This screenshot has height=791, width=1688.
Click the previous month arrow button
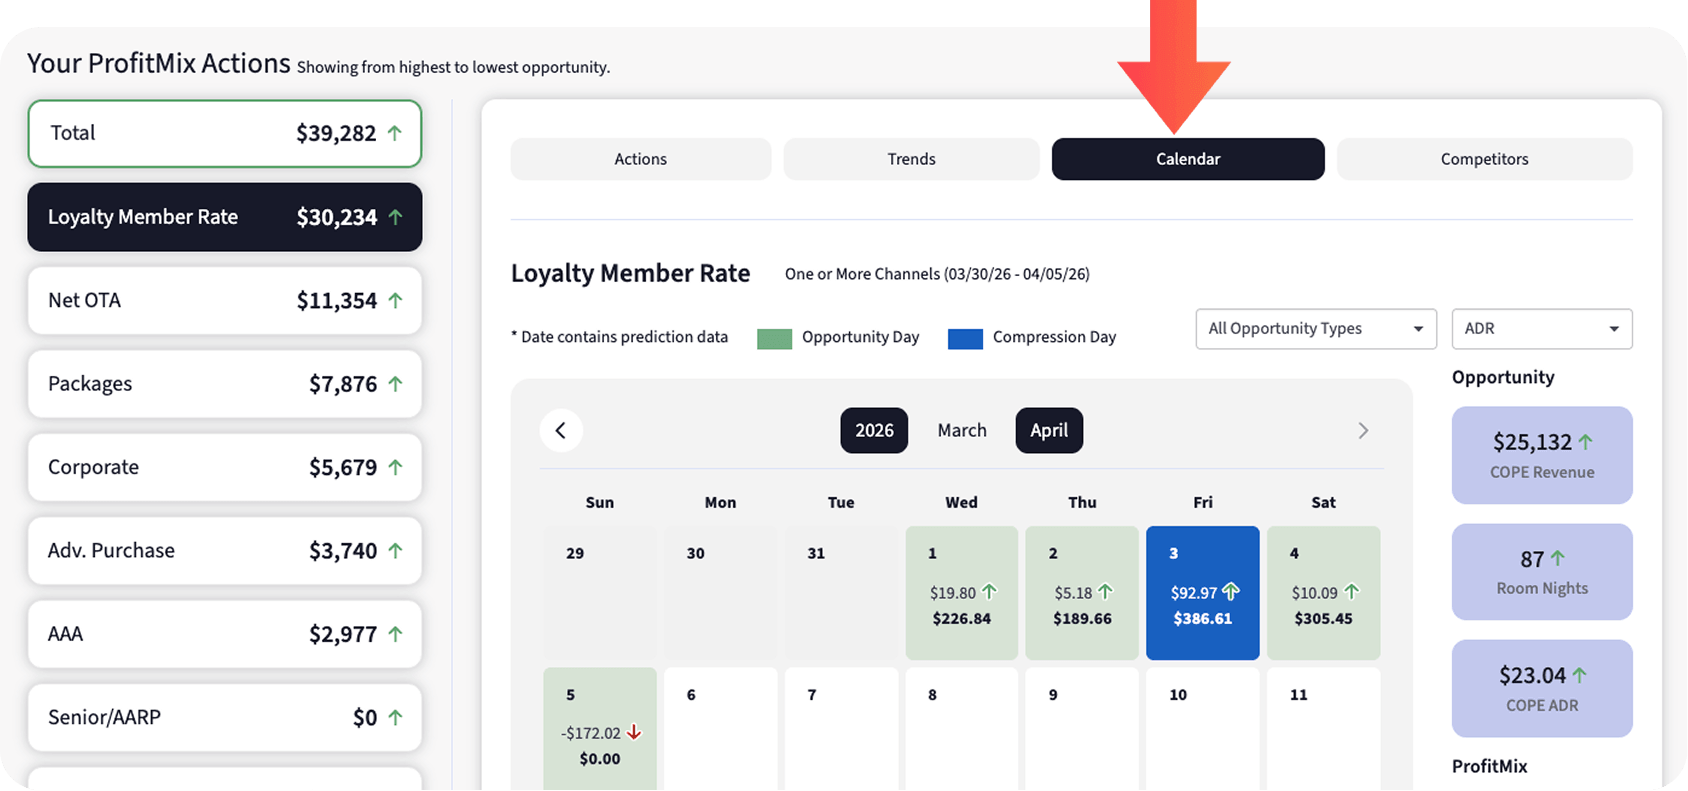(561, 431)
